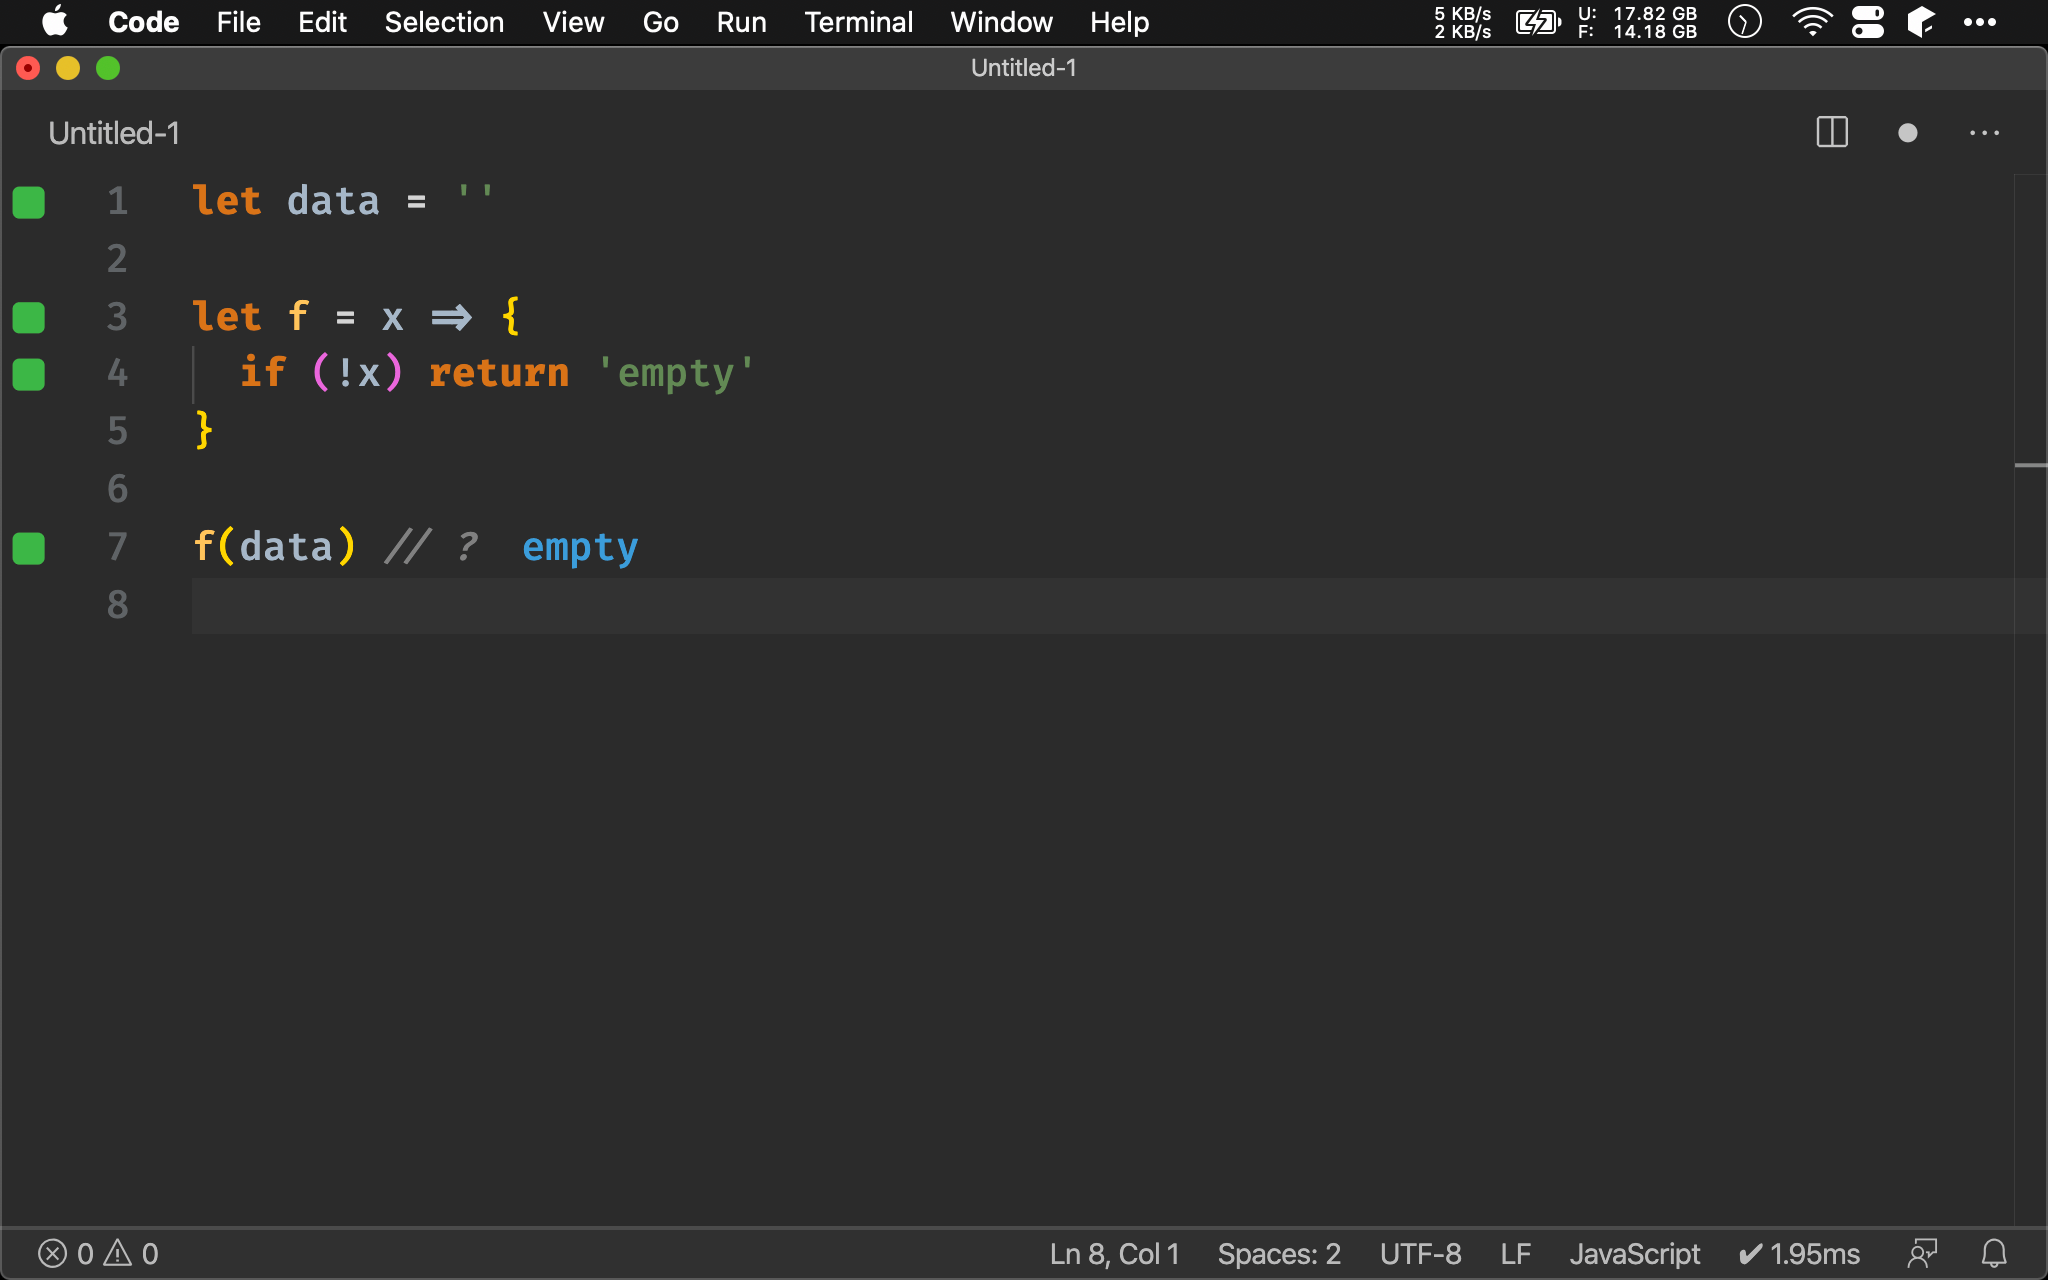Open the View menu
2048x1280 pixels.
573,22
